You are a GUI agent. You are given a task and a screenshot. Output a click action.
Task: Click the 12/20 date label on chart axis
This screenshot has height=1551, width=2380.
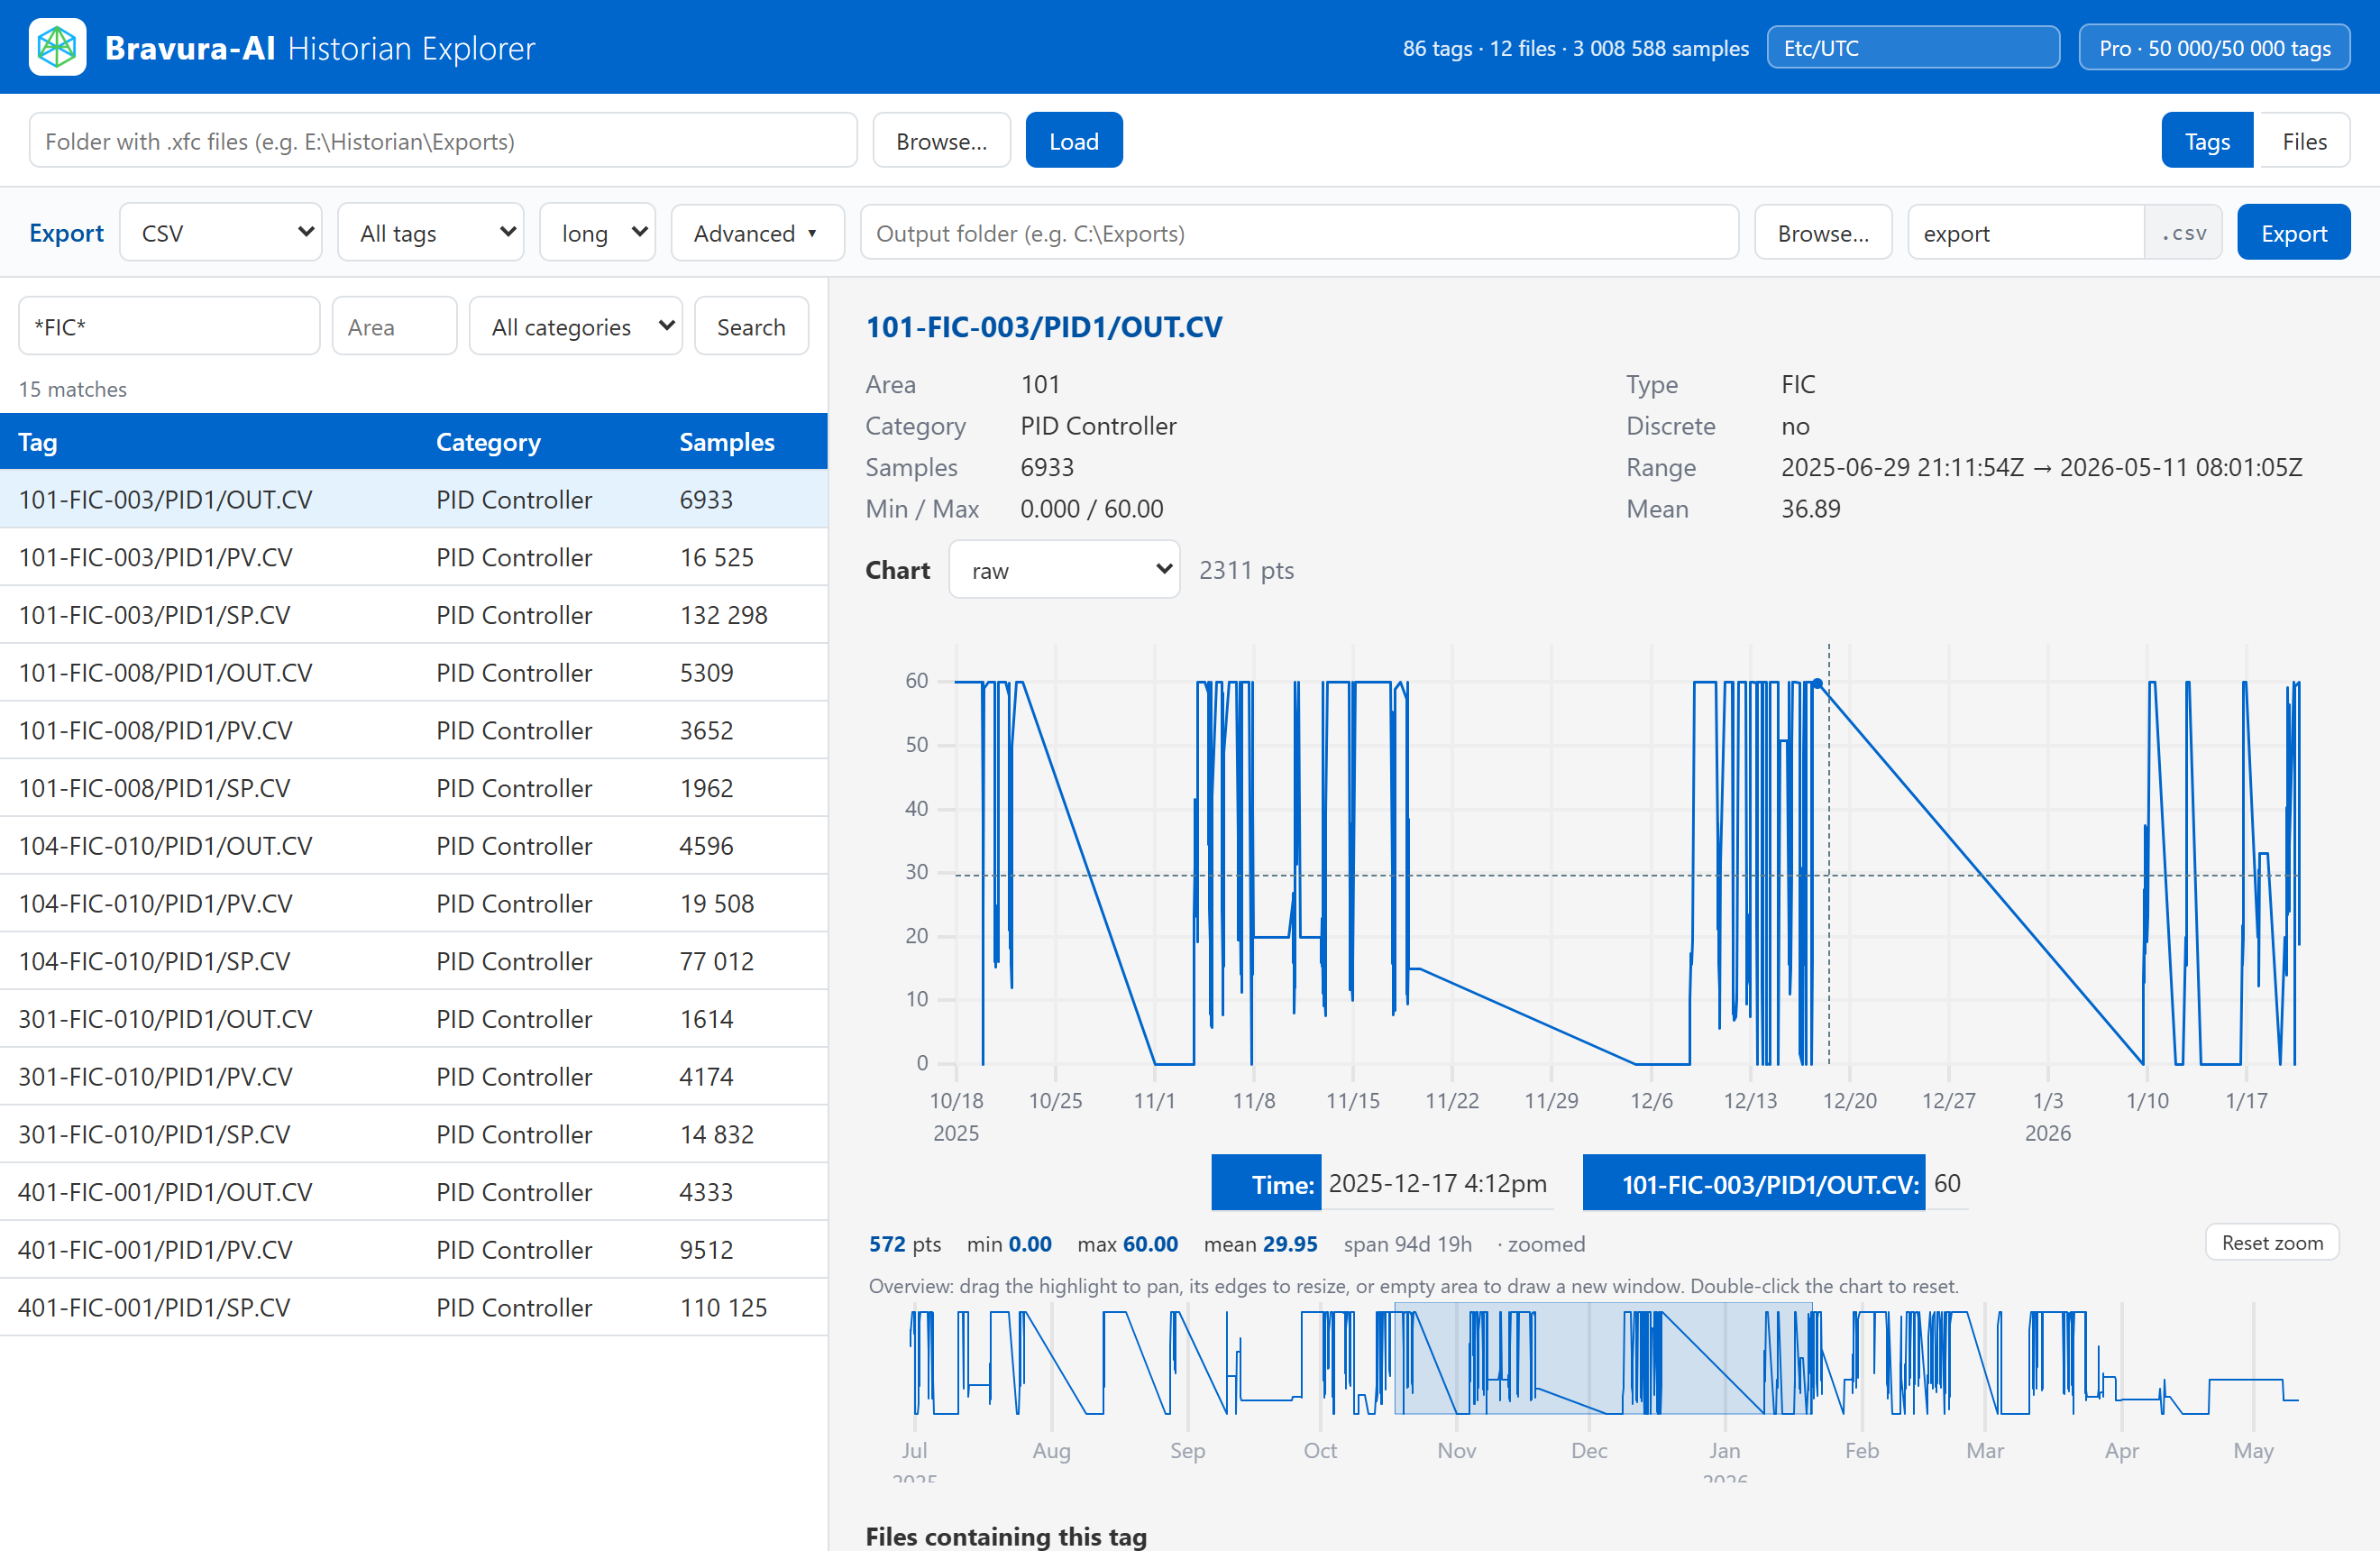(x=1848, y=1100)
